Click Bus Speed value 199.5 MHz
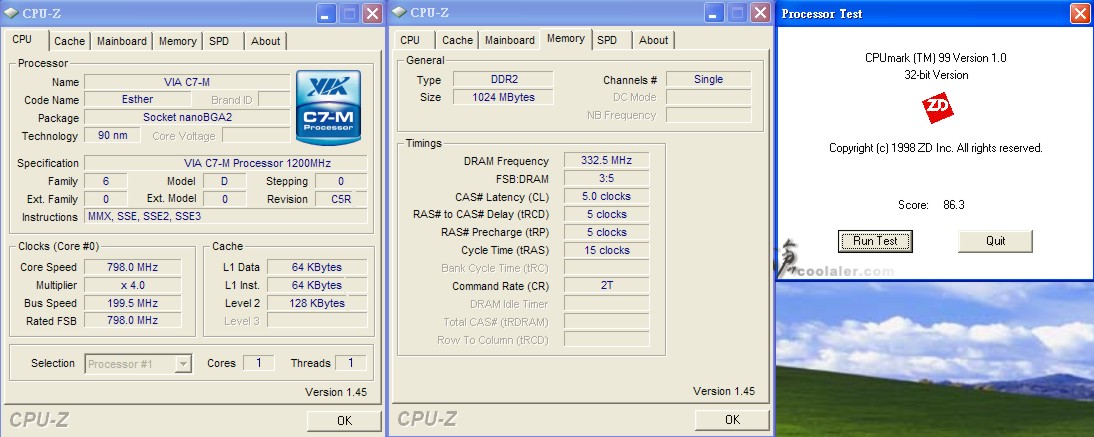The height and width of the screenshot is (437, 1094). point(133,304)
